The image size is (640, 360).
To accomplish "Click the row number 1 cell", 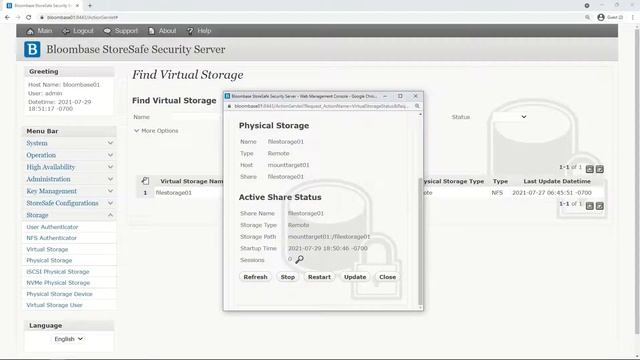I will (x=145, y=193).
